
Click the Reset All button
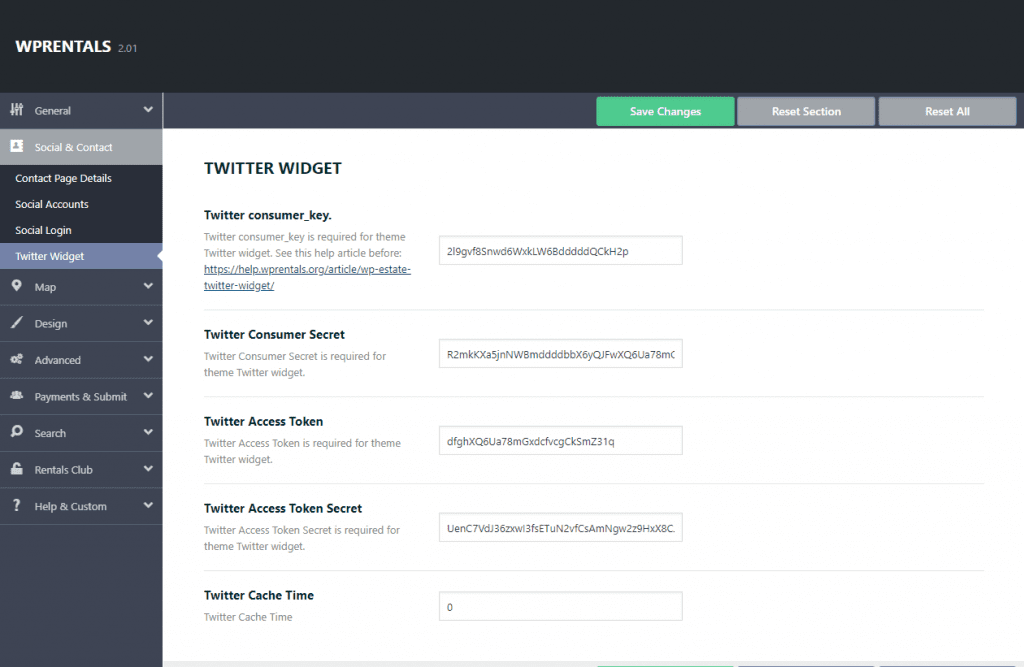click(x=947, y=111)
